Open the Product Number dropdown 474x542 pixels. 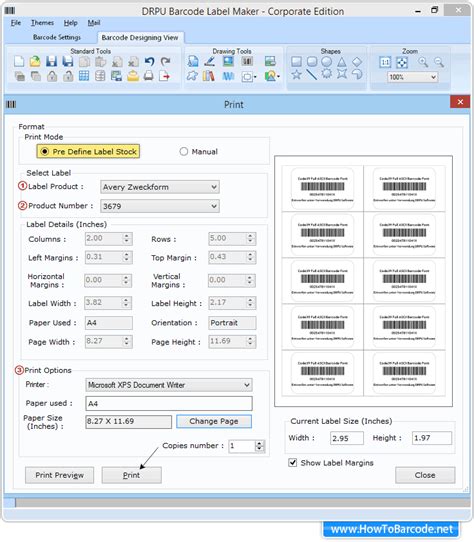coord(160,206)
